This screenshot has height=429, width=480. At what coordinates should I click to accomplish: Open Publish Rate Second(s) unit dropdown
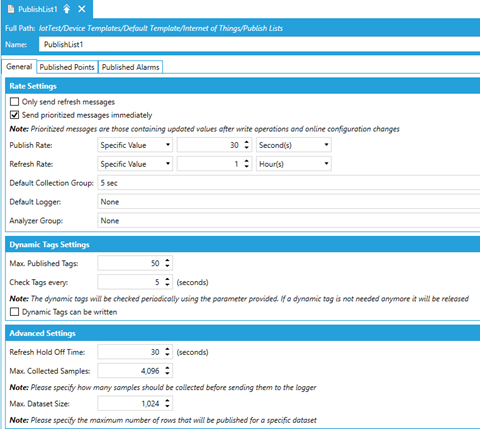[x=294, y=145]
